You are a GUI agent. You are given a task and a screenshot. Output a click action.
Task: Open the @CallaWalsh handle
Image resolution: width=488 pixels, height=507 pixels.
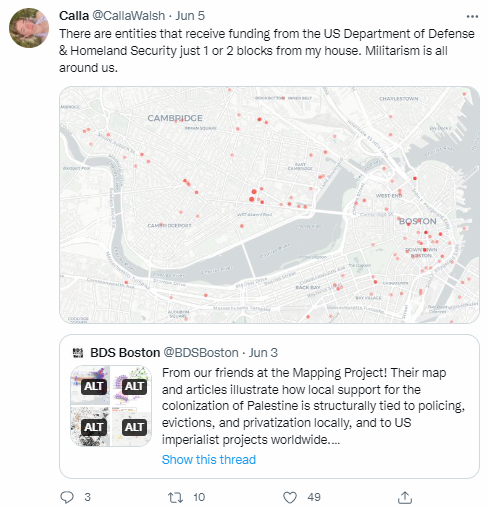pyautogui.click(x=128, y=16)
